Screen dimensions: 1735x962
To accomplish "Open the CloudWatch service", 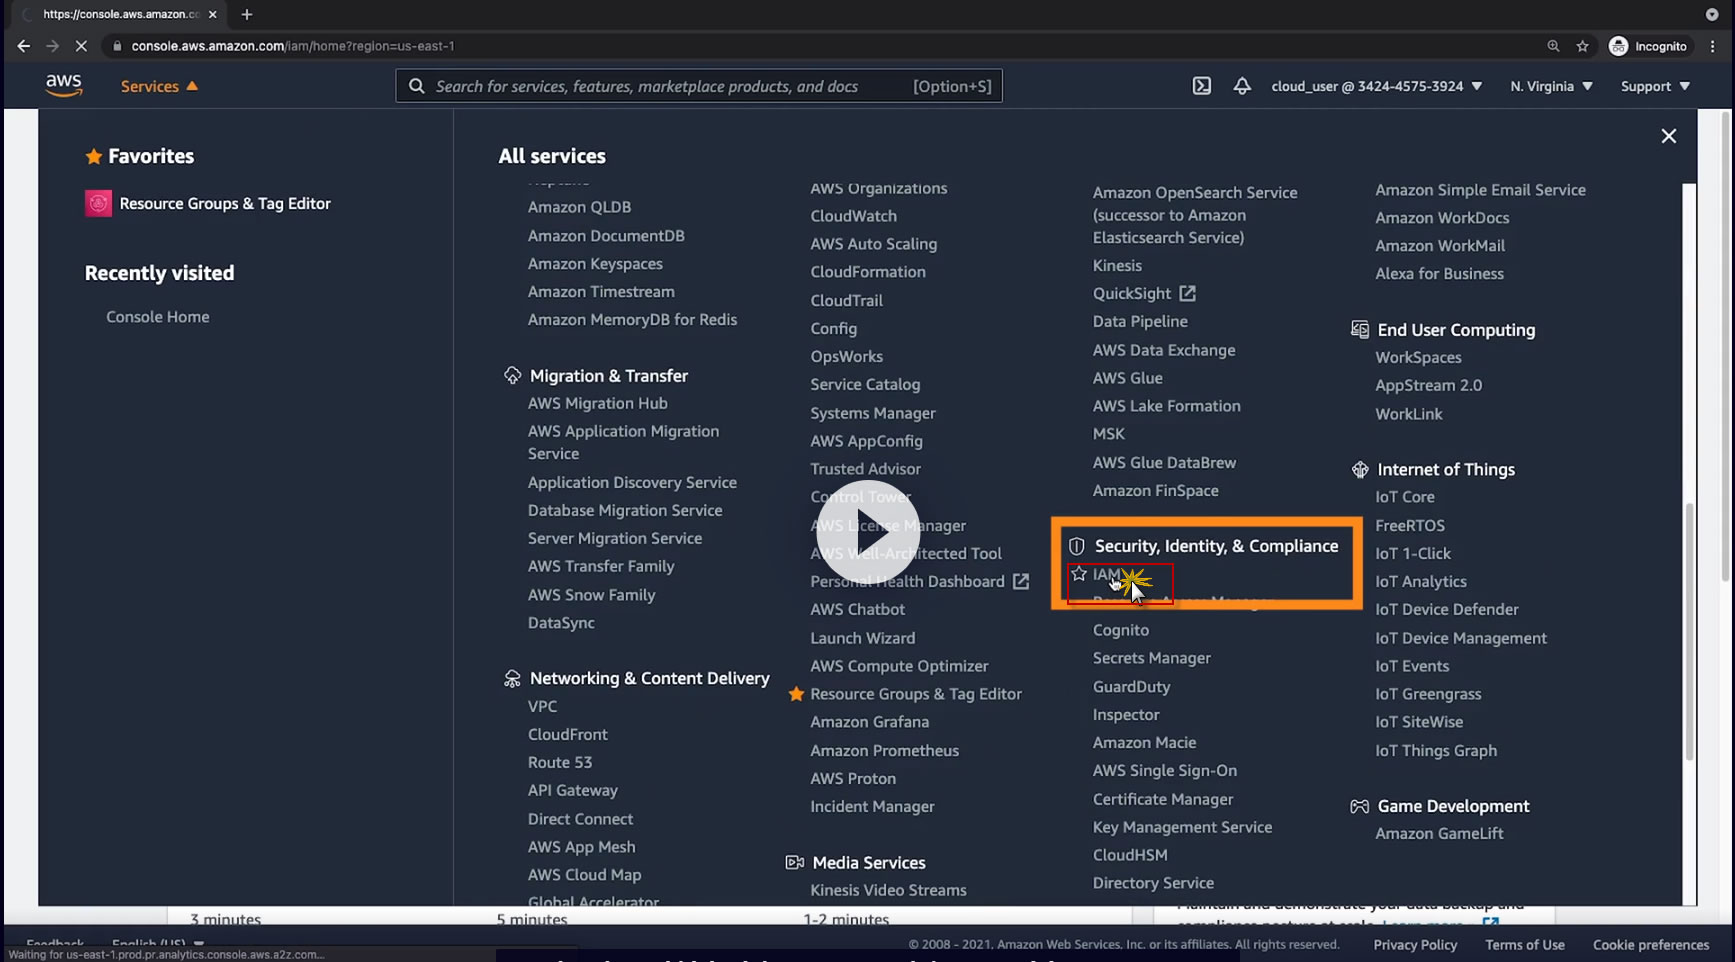I will [853, 216].
